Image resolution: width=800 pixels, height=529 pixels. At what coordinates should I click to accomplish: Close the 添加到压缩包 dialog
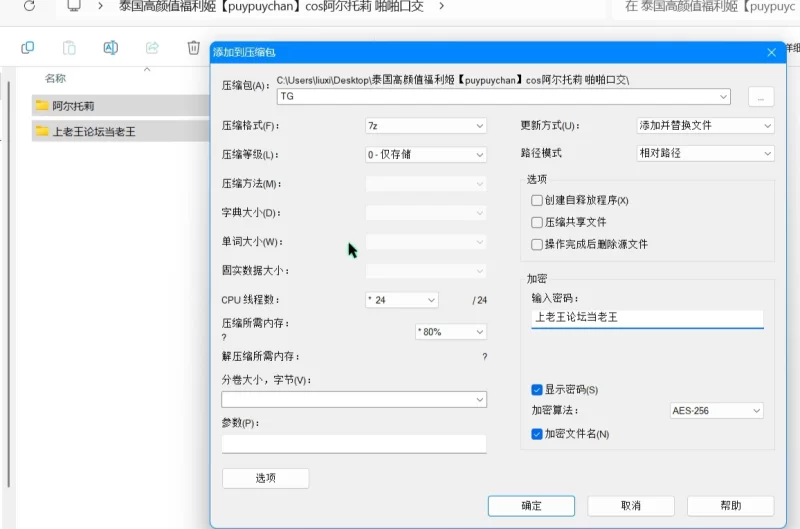tap(771, 52)
